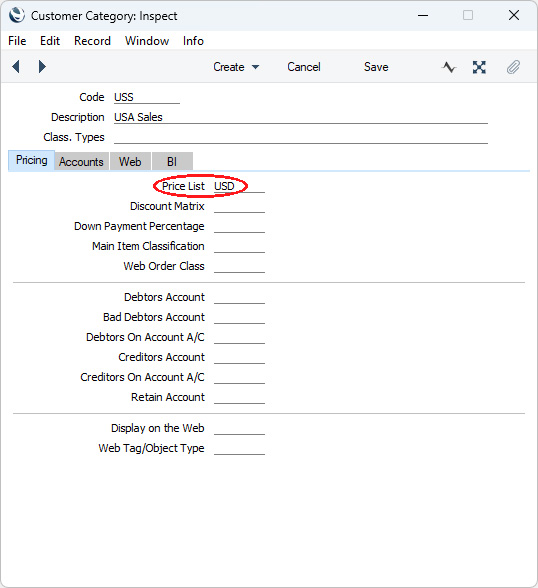Switch to the Accounts tab
The width and height of the screenshot is (538, 588).
pos(81,162)
